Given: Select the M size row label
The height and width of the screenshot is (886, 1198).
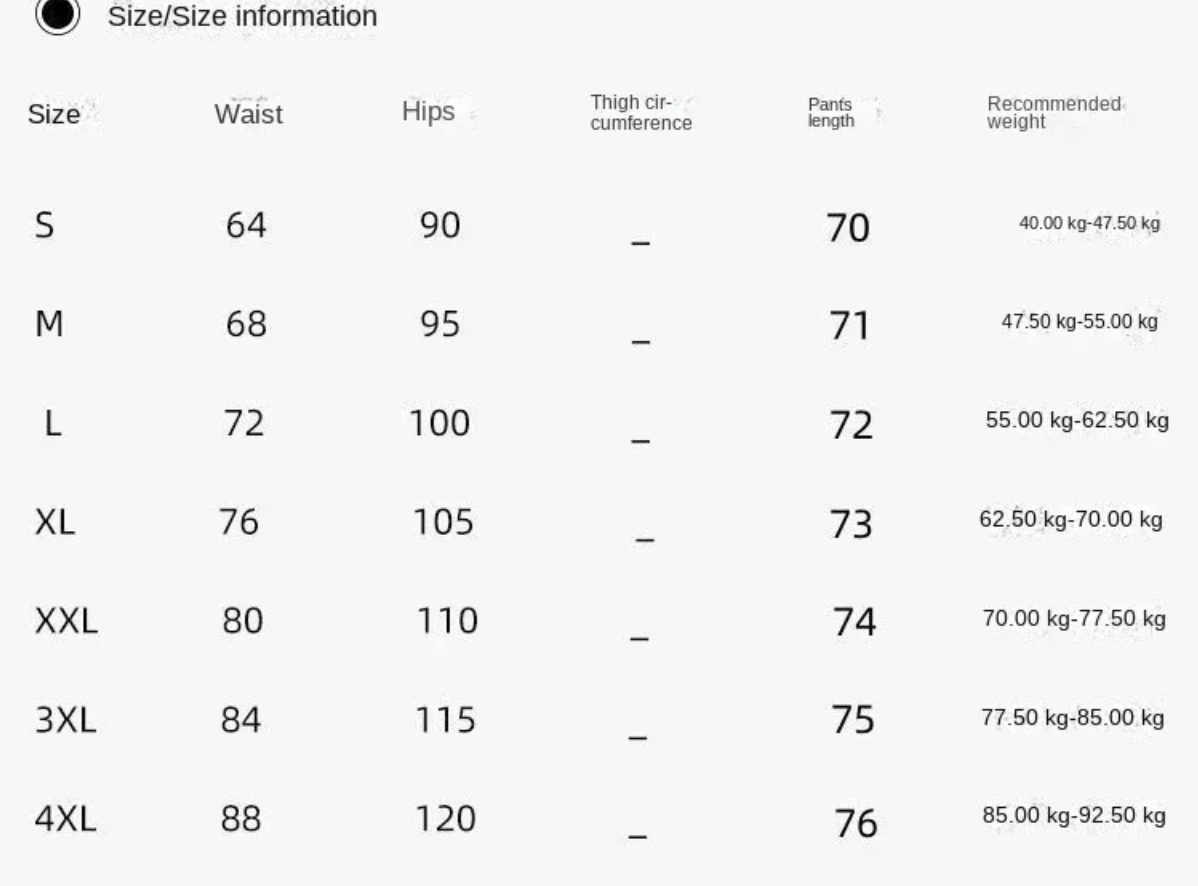Looking at the screenshot, I should pyautogui.click(x=49, y=324).
